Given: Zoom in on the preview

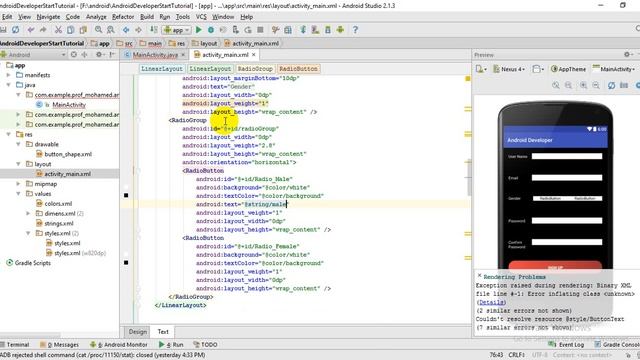Looking at the screenshot, I should [x=584, y=85].
